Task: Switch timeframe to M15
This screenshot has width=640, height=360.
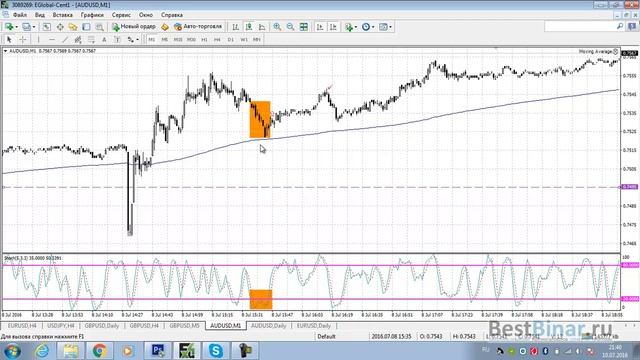Action: 178,40
